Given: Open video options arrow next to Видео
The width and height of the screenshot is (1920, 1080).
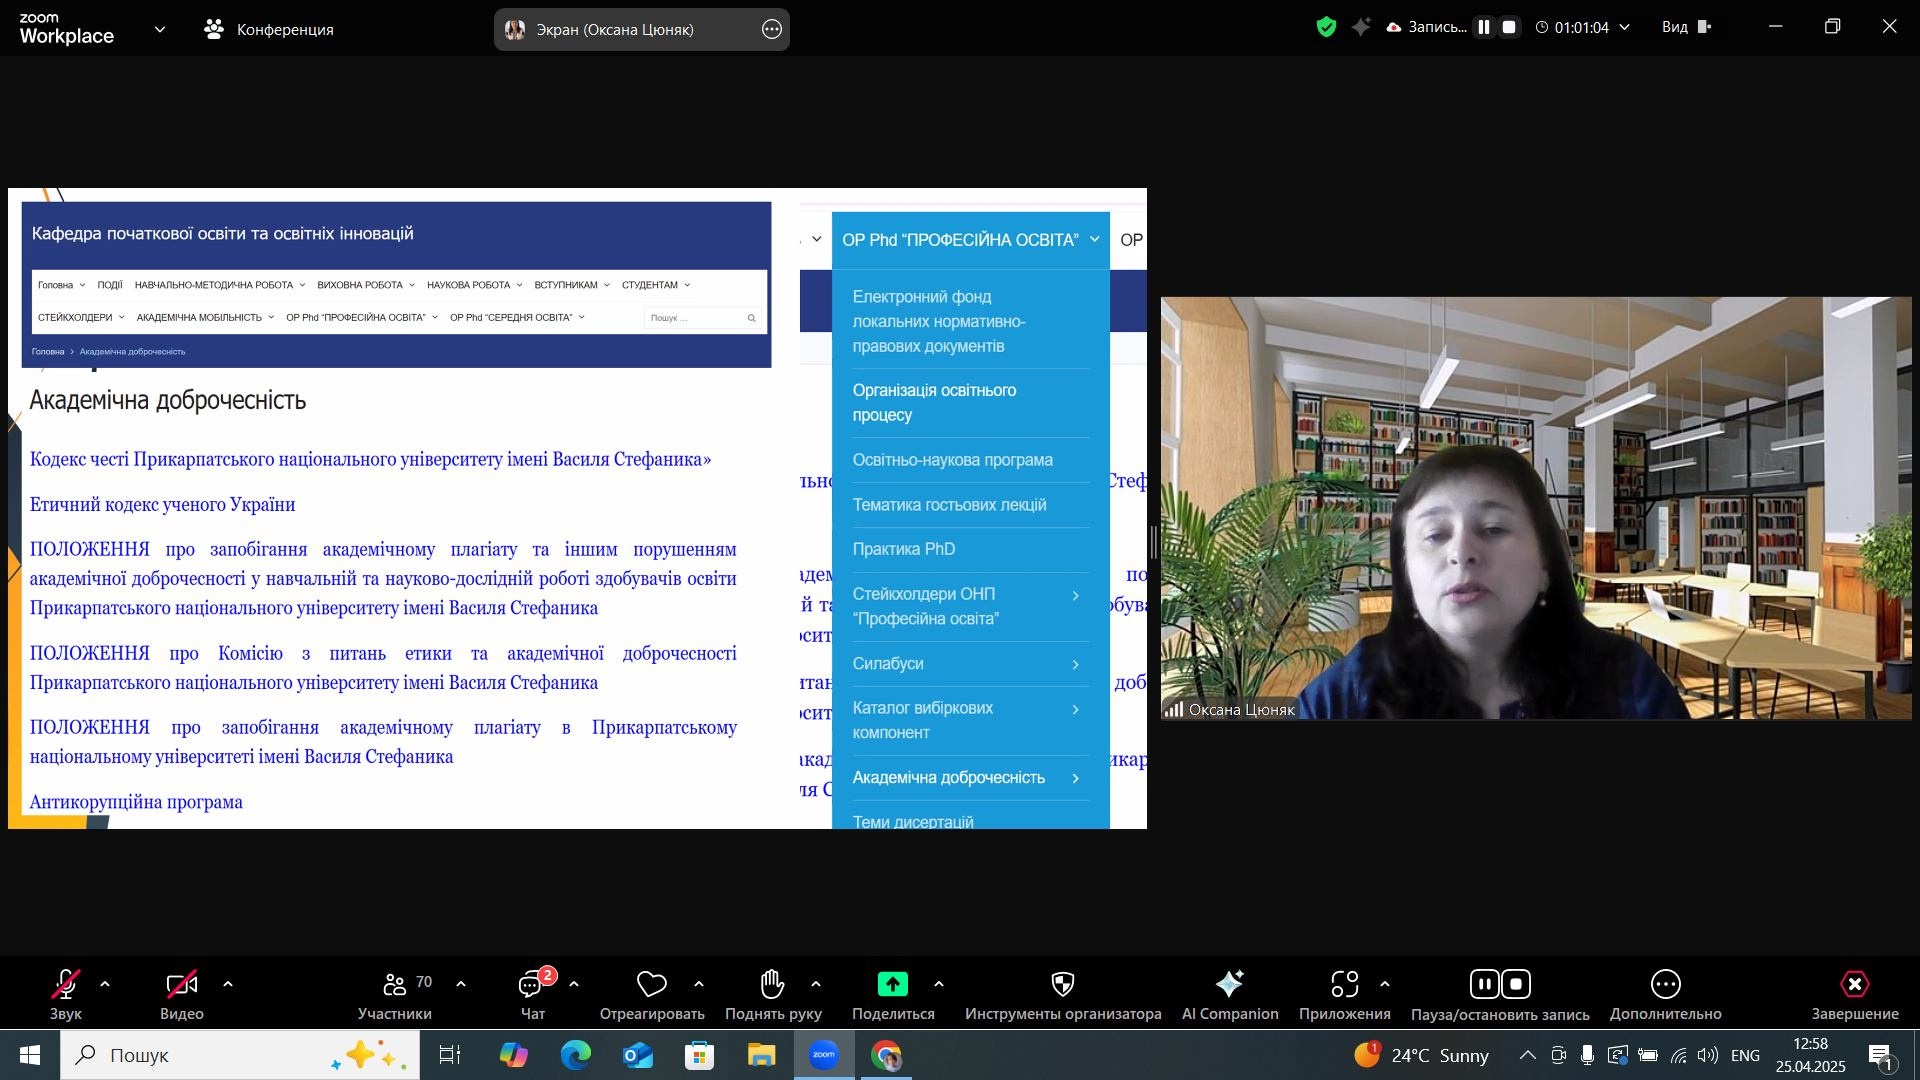Looking at the screenshot, I should [x=228, y=985].
